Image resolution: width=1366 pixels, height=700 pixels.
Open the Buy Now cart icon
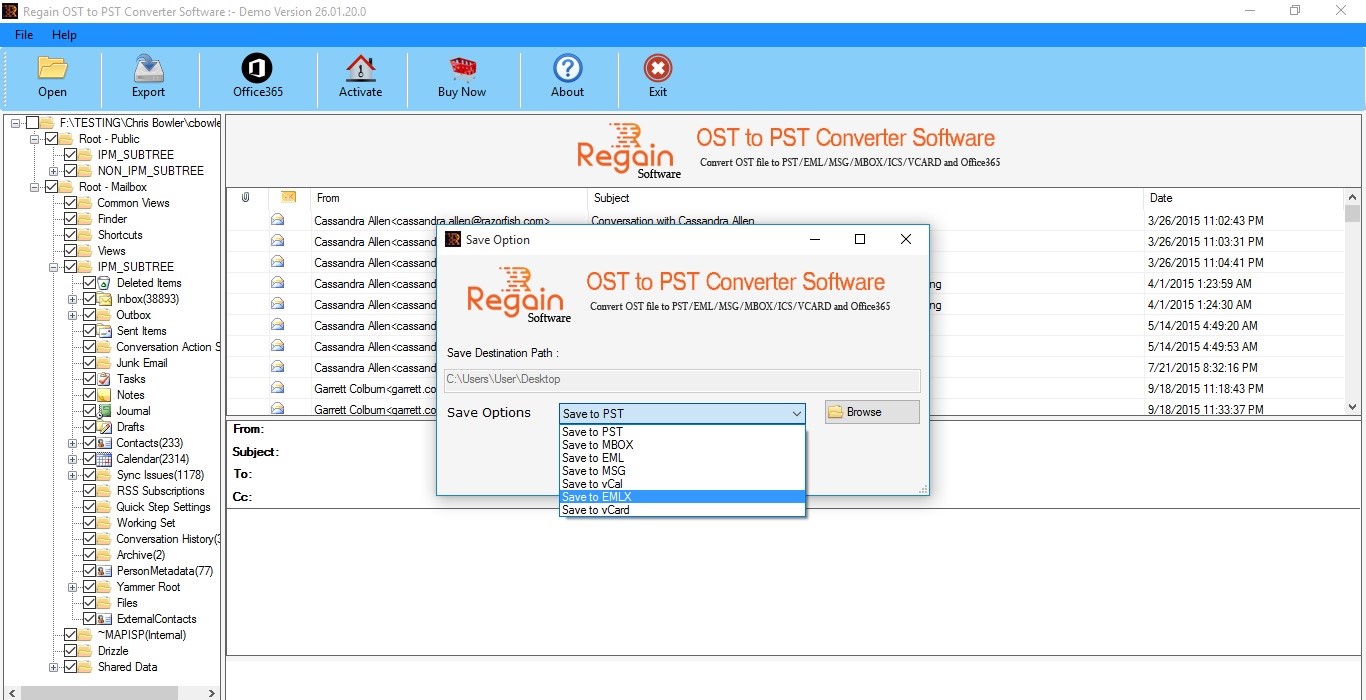click(462, 68)
